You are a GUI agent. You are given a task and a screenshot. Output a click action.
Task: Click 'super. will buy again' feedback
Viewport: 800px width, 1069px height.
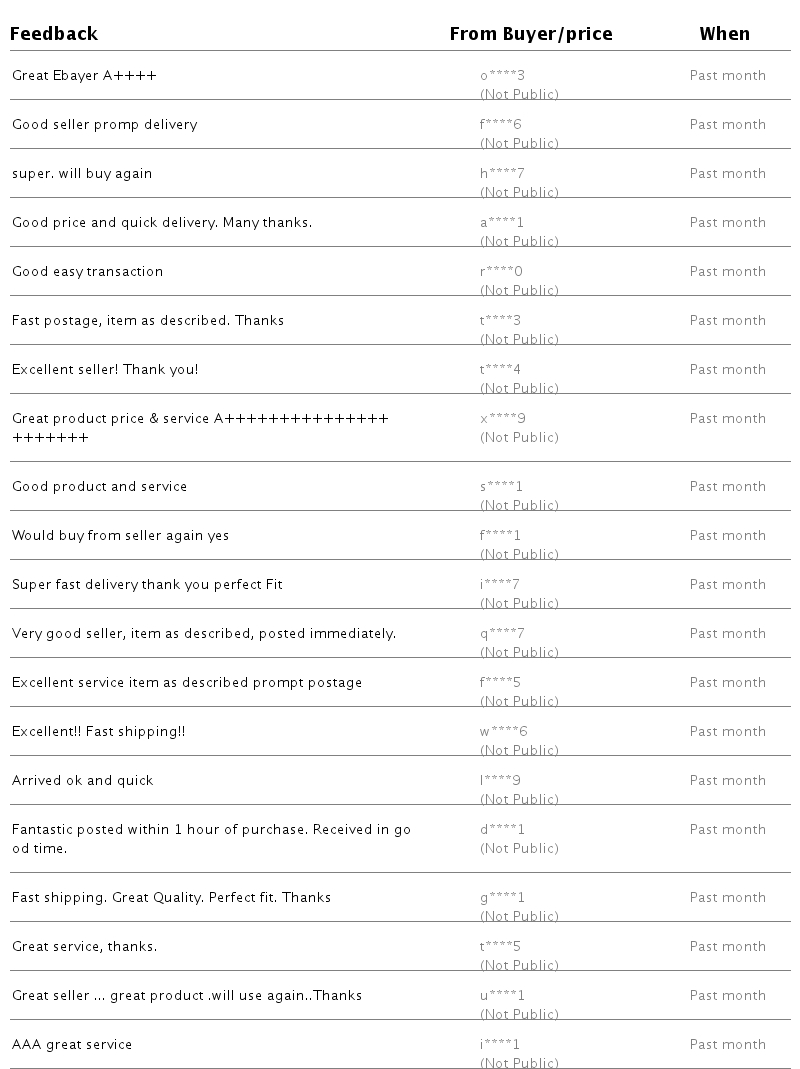(82, 173)
